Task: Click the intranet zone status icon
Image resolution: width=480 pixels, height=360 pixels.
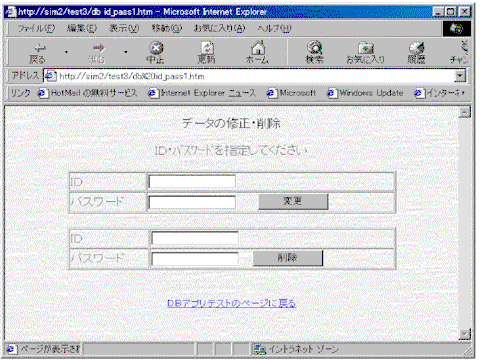Action: 260,349
